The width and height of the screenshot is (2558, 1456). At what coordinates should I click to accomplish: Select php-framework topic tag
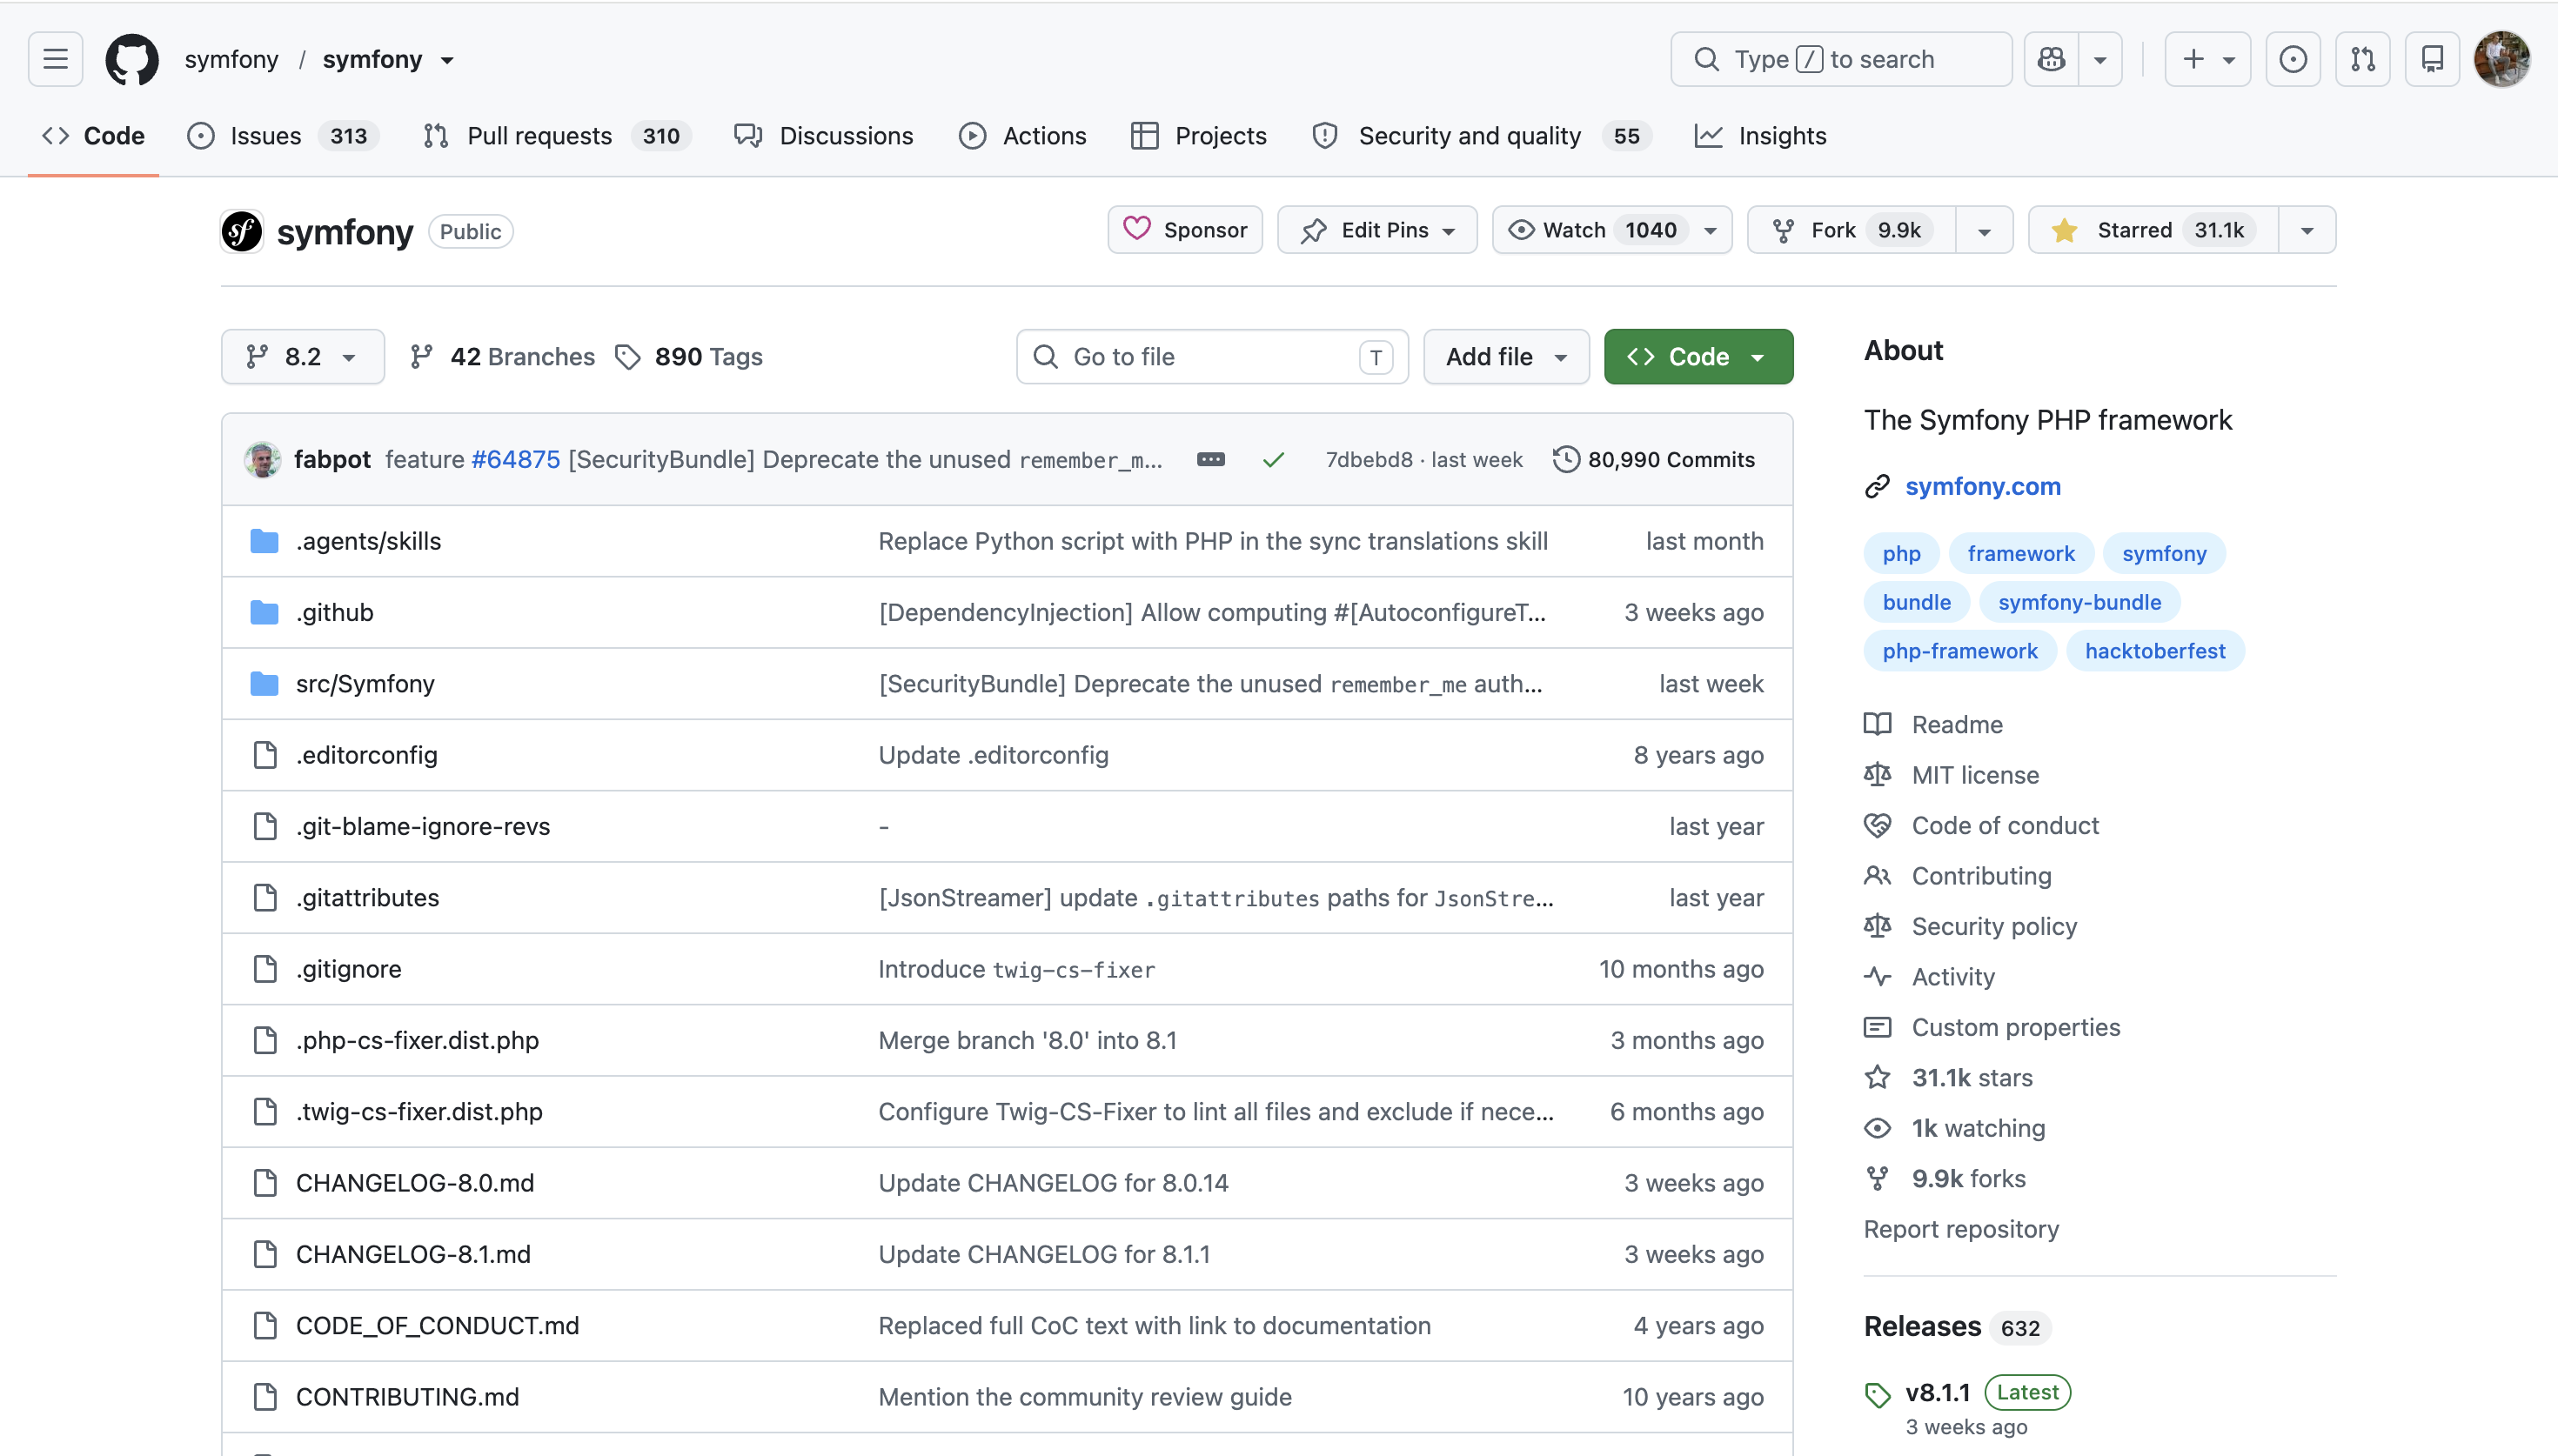pyautogui.click(x=1959, y=651)
